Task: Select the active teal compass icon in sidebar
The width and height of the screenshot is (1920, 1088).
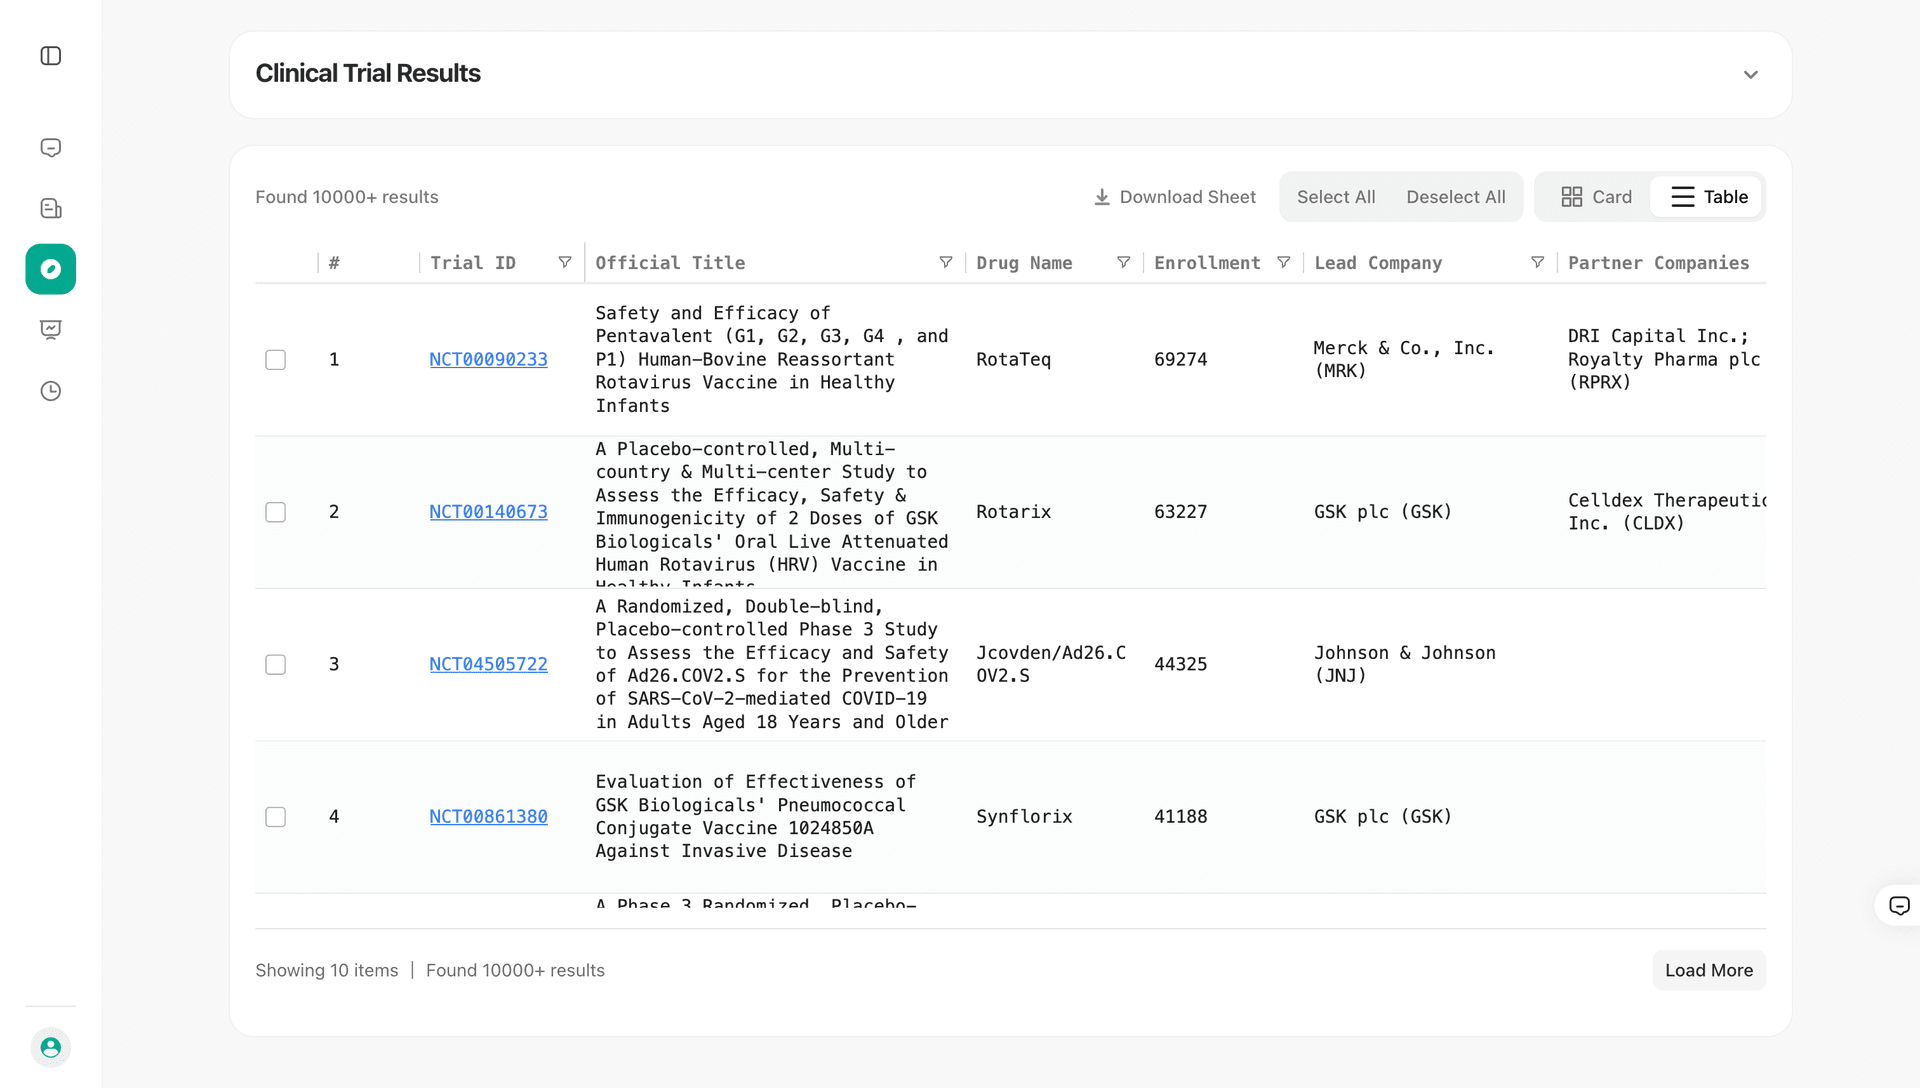Action: tap(51, 269)
